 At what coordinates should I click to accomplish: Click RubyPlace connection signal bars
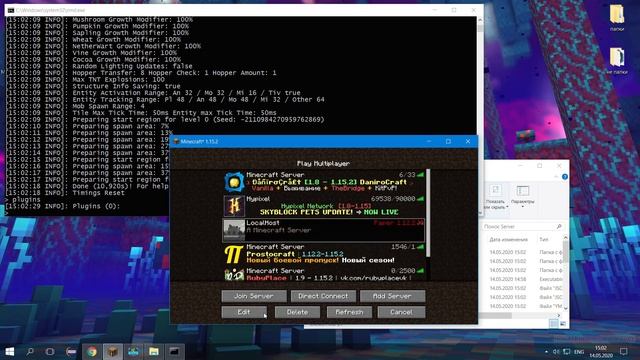(420, 271)
